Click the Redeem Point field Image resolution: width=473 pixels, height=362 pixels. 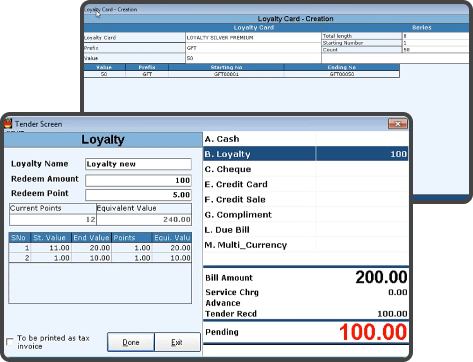click(x=138, y=195)
